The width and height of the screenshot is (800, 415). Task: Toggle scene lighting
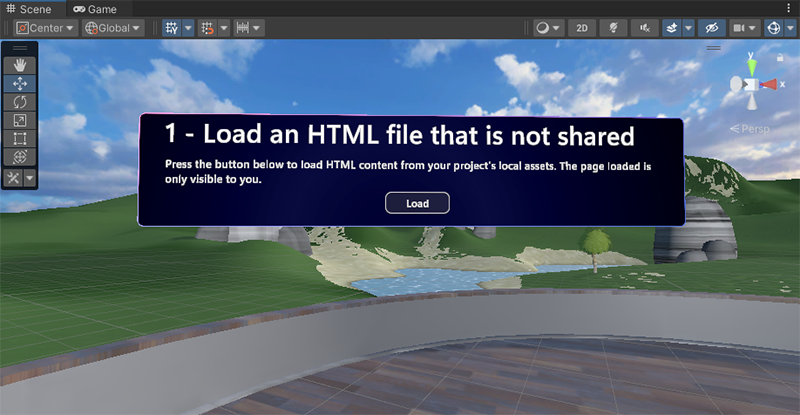(613, 28)
